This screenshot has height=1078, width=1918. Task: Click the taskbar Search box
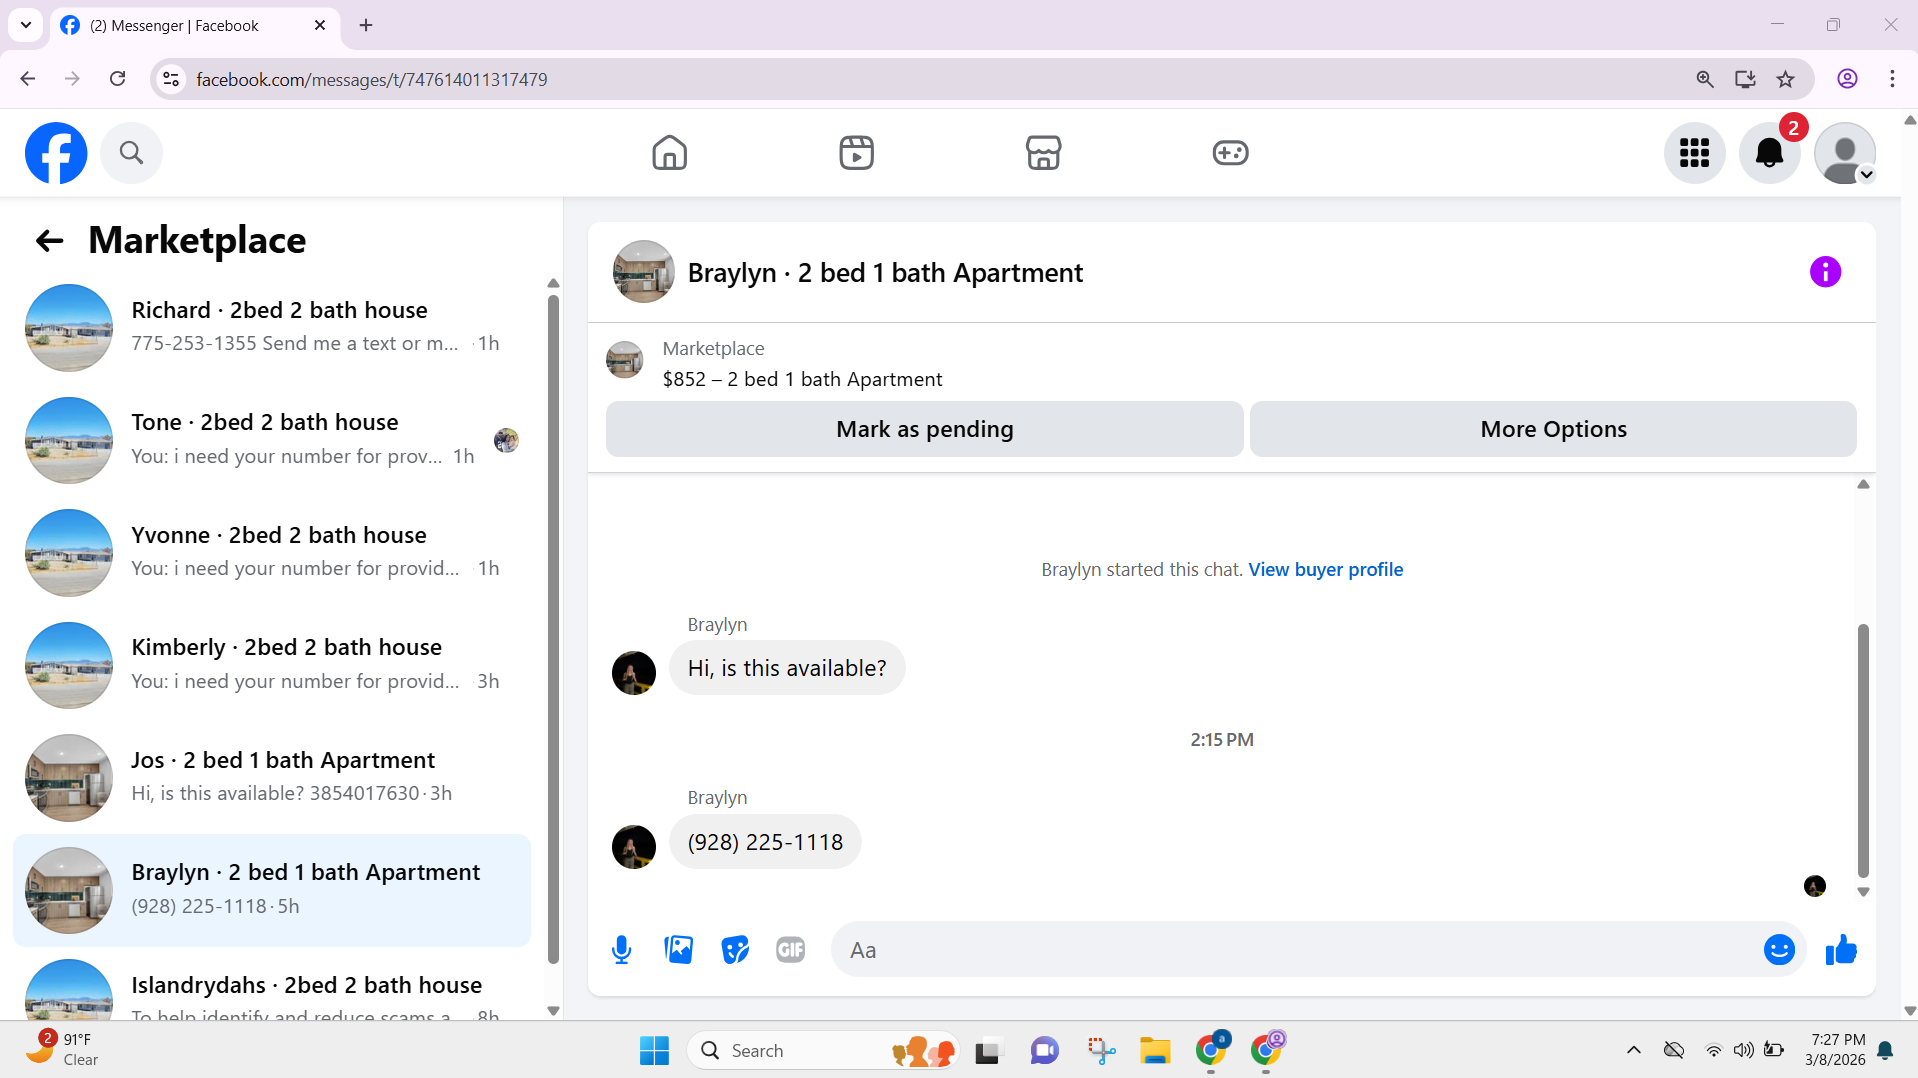click(824, 1051)
